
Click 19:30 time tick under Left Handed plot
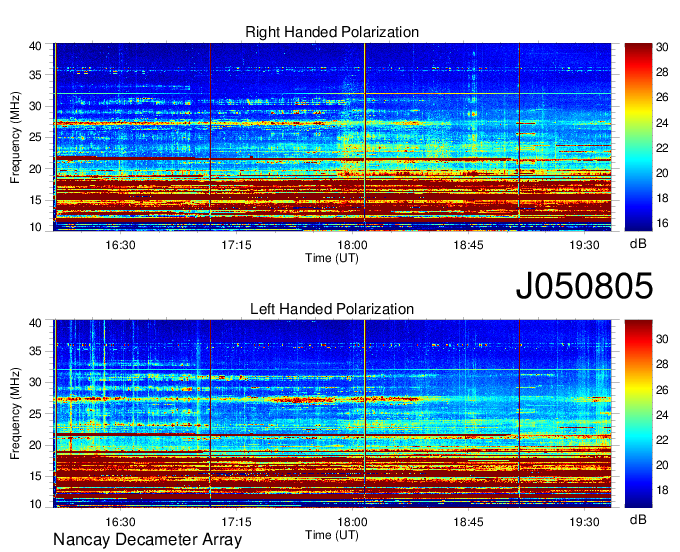coord(585,522)
